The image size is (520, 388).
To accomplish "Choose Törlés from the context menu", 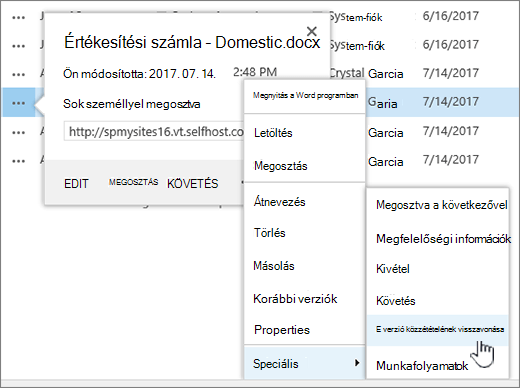I will click(x=305, y=233).
